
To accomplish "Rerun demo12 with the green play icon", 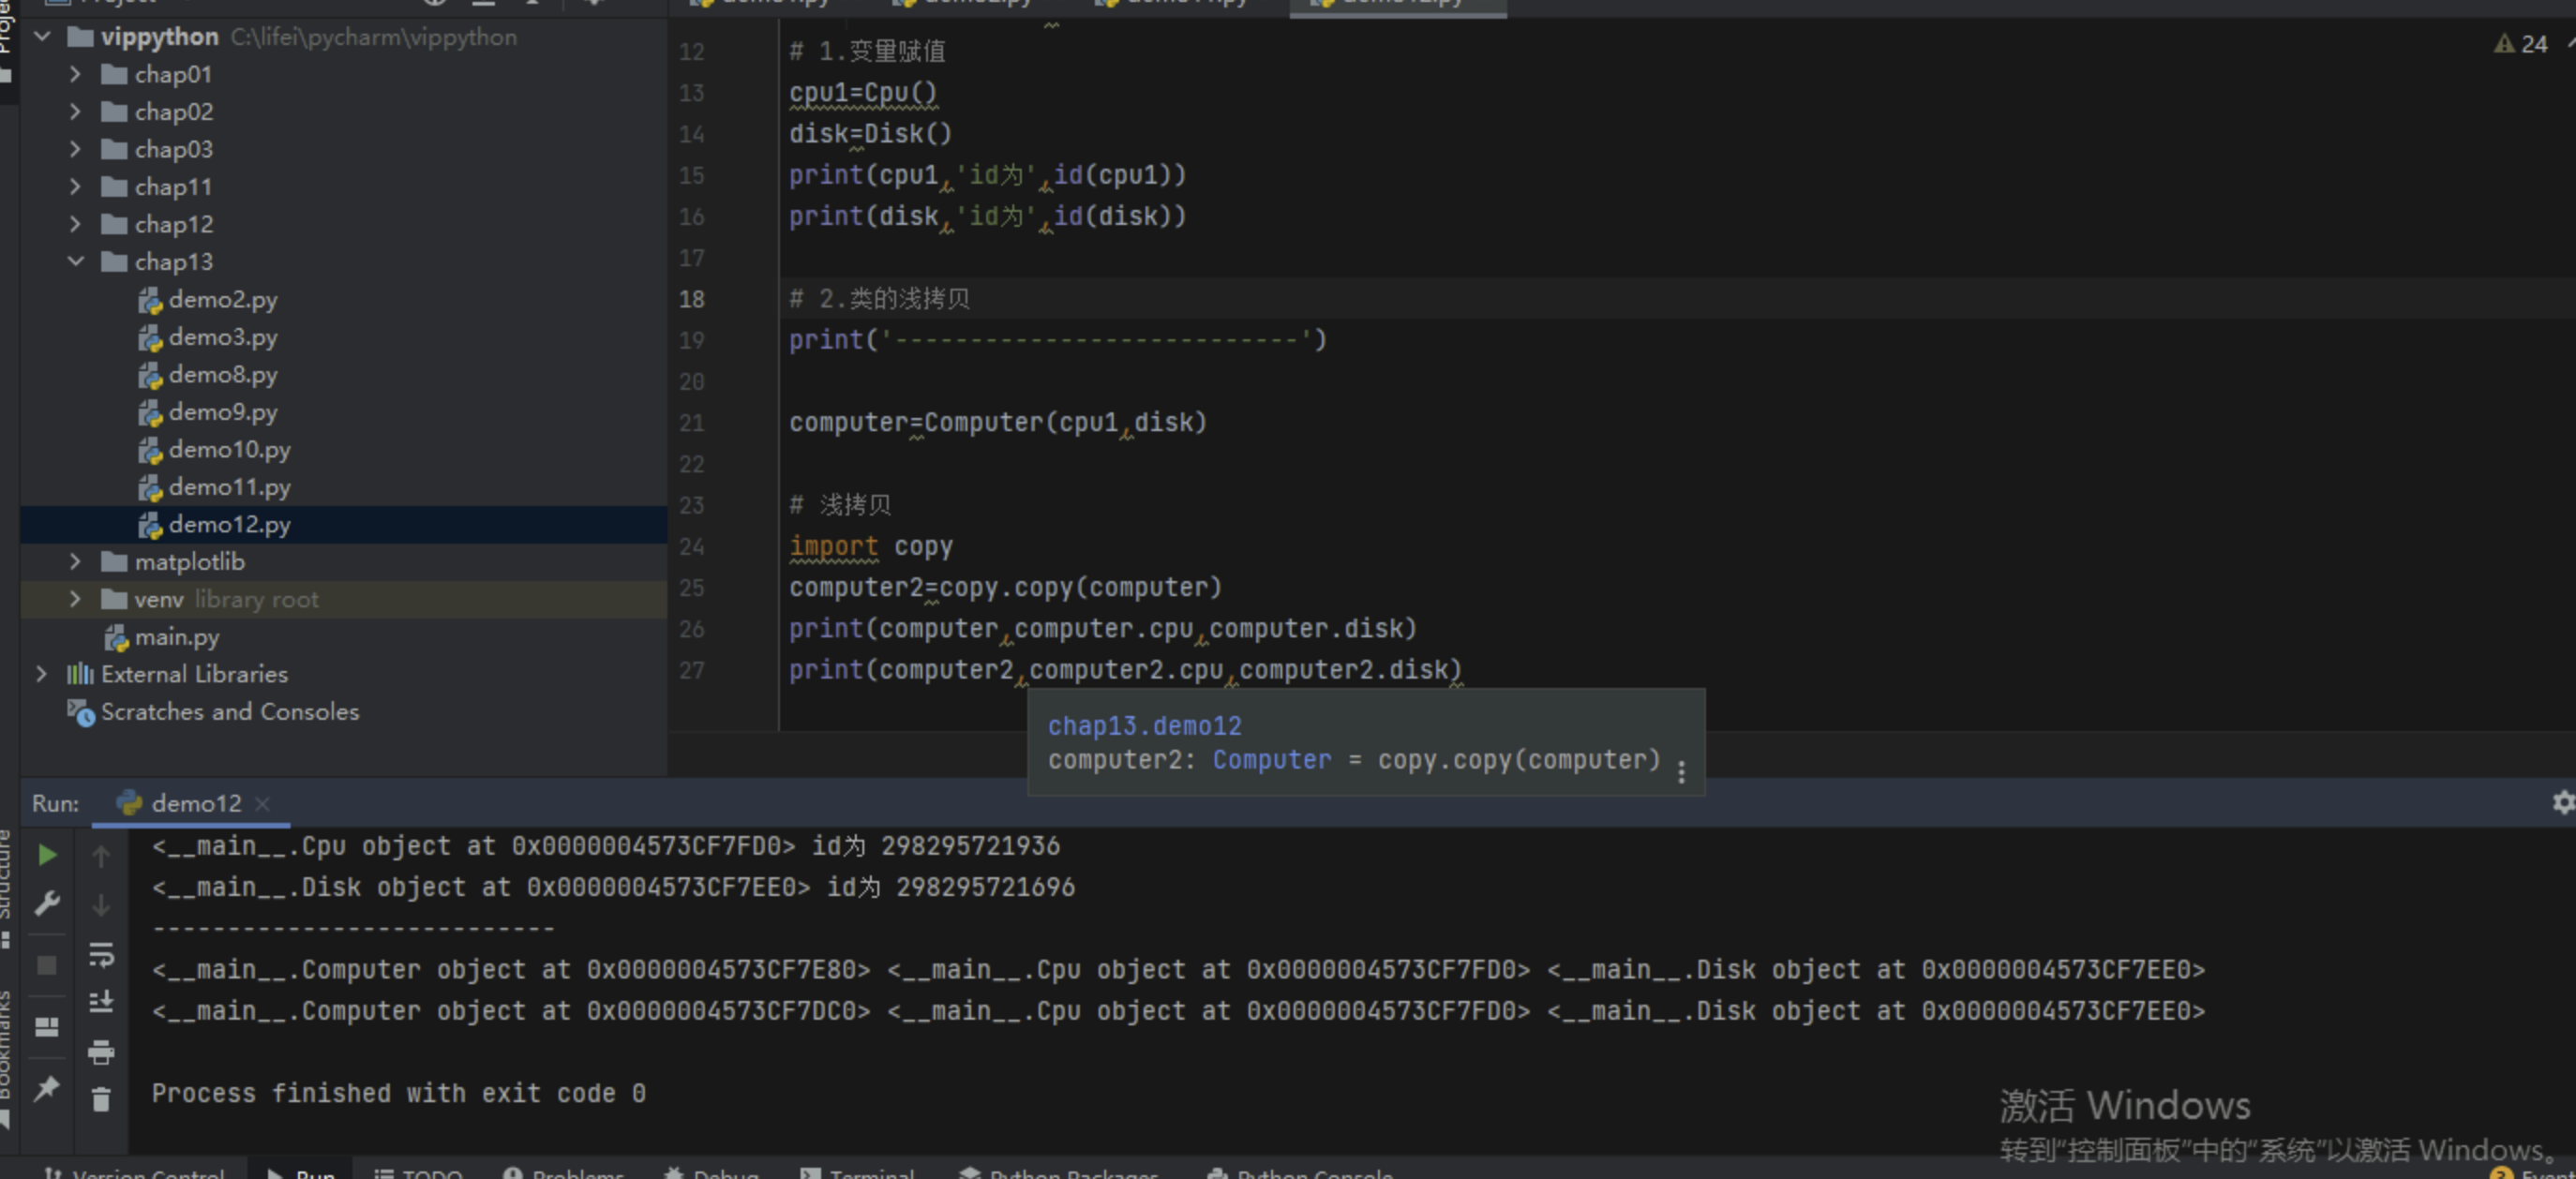I will point(46,855).
